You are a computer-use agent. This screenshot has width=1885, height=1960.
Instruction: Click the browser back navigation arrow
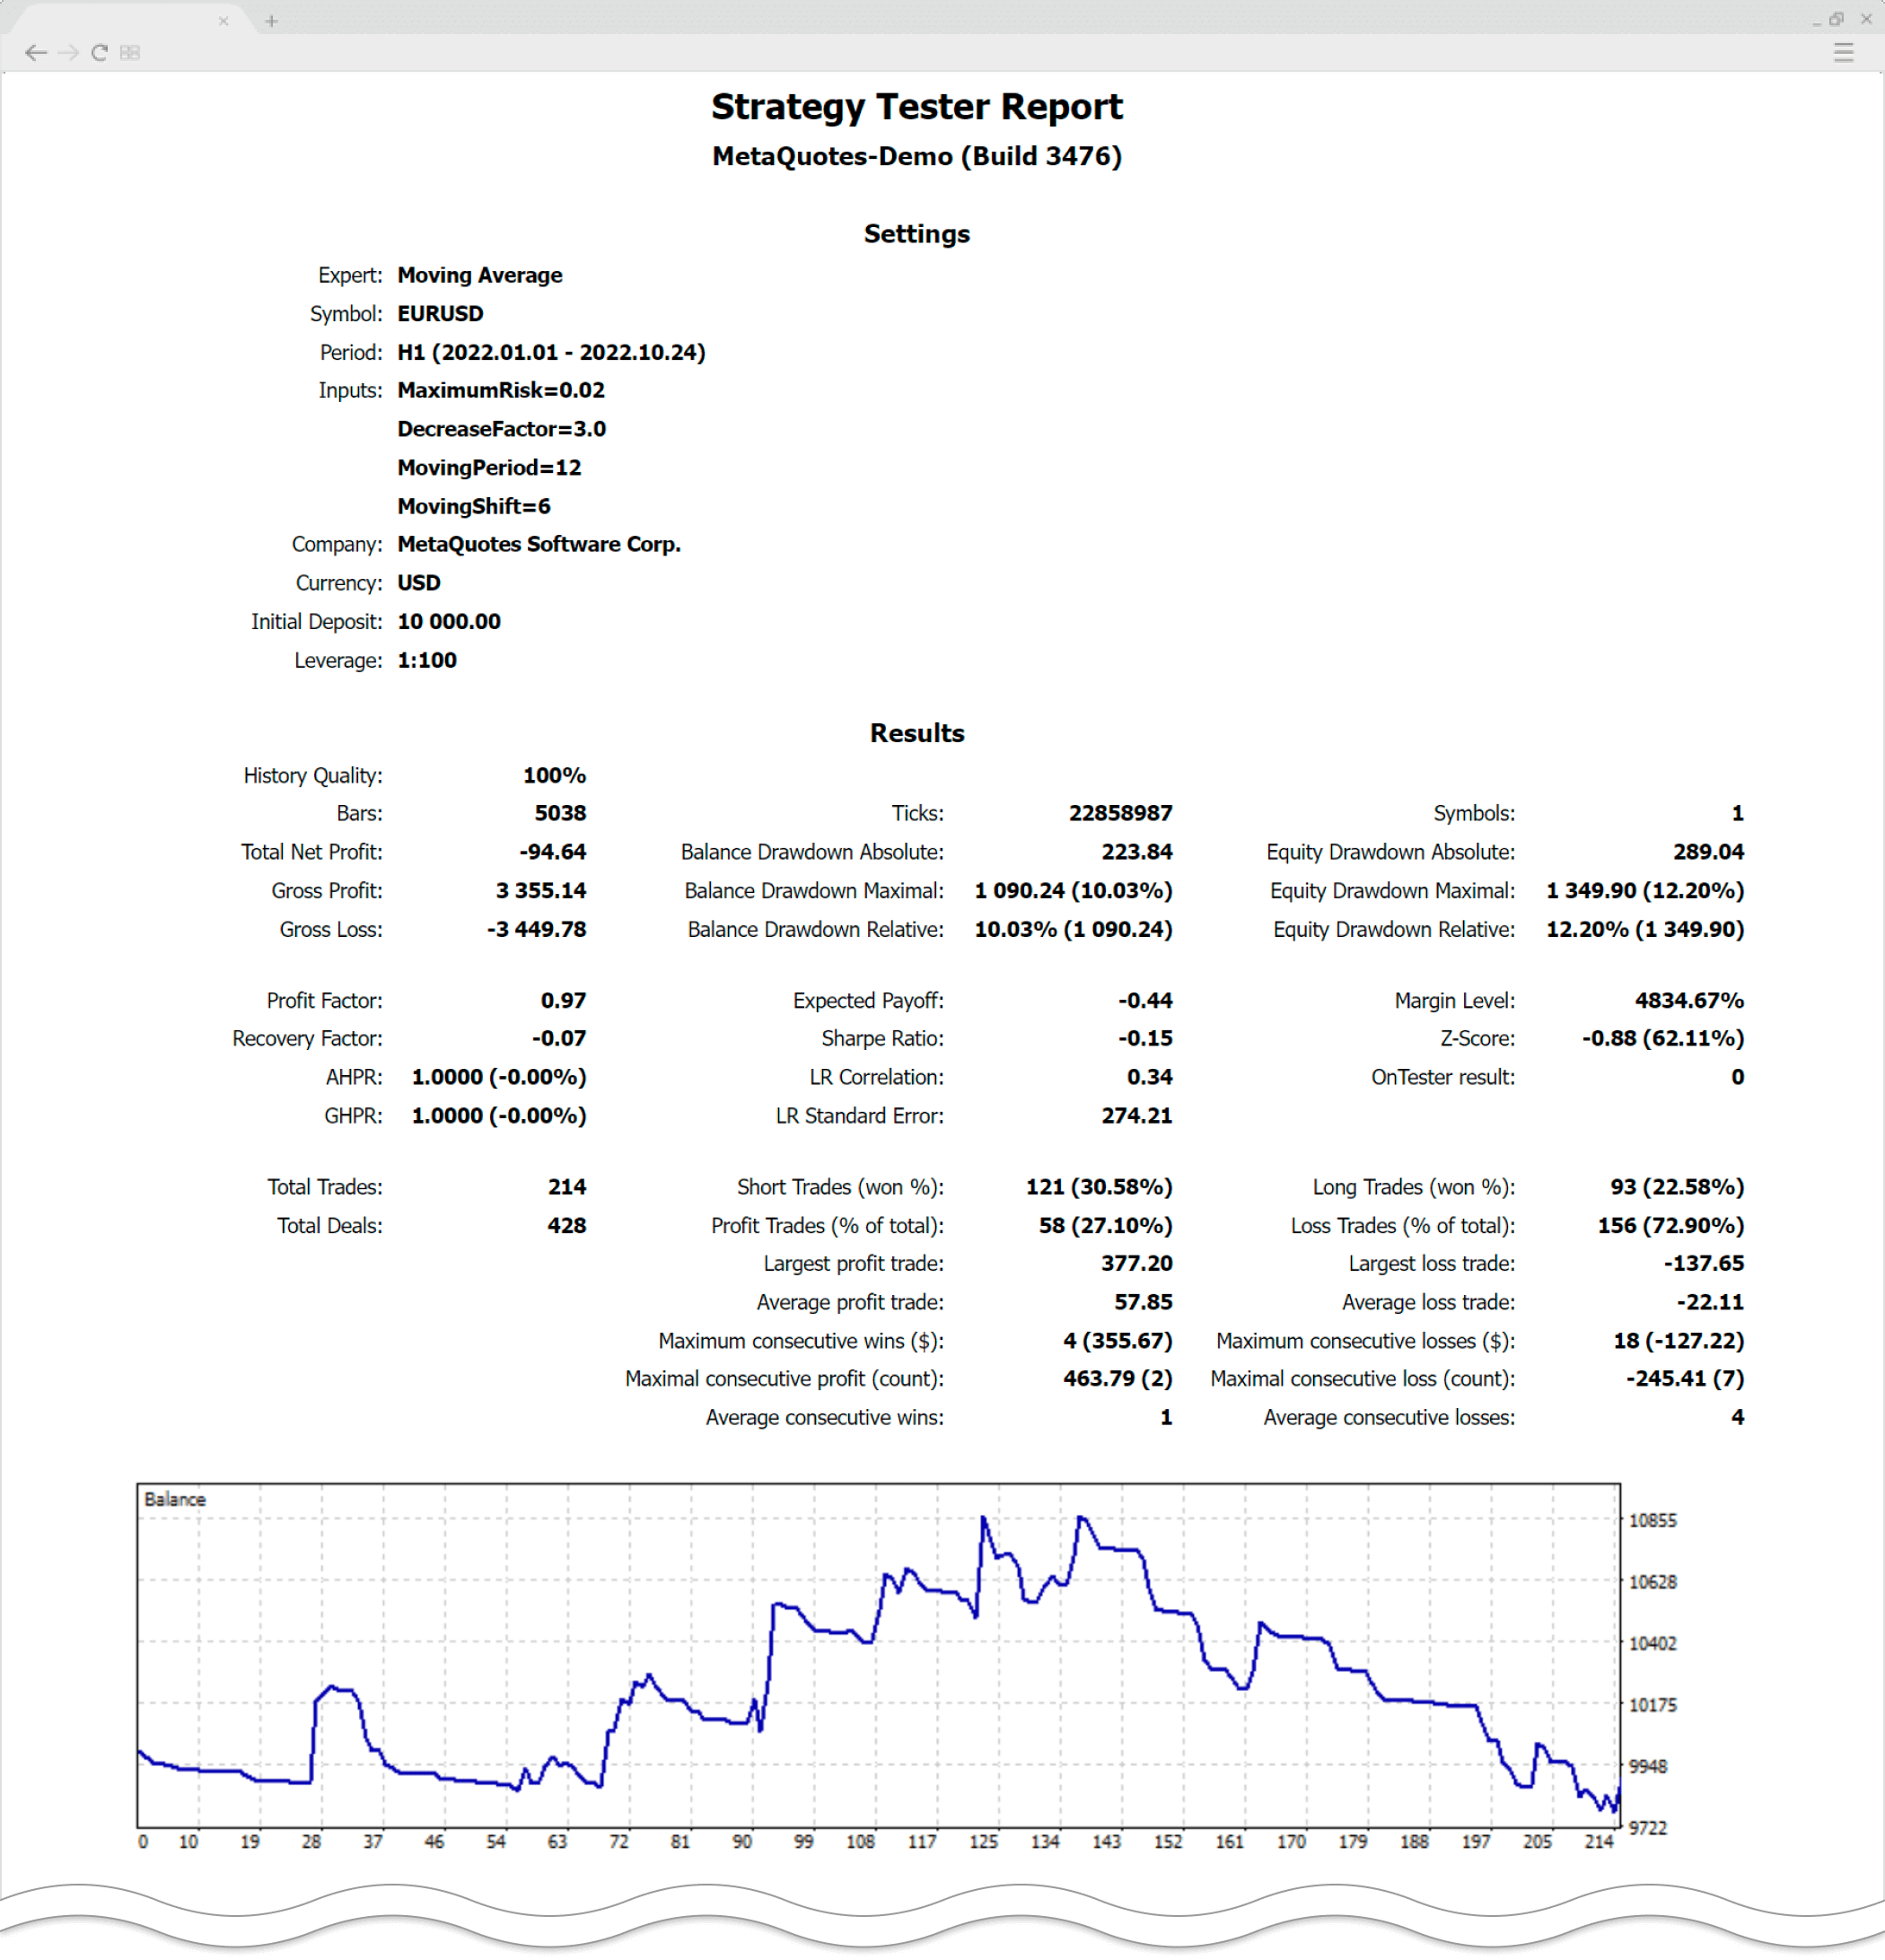37,52
